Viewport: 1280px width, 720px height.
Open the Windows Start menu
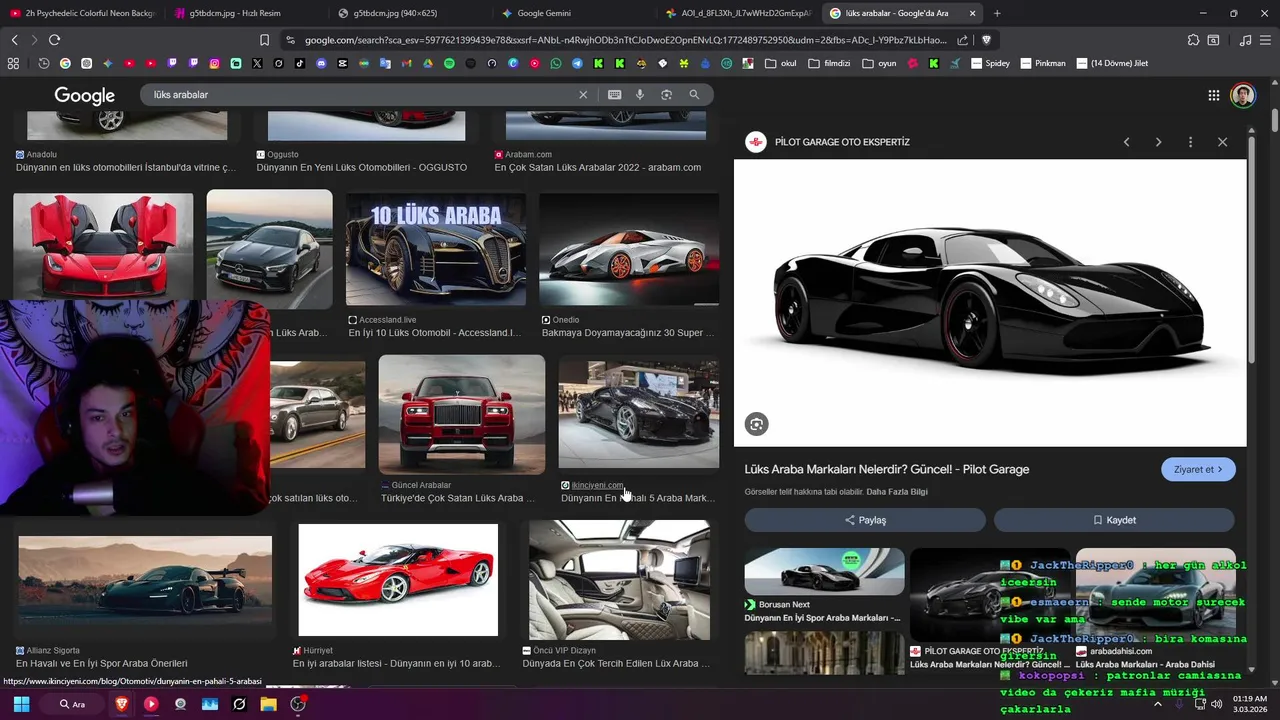21,704
